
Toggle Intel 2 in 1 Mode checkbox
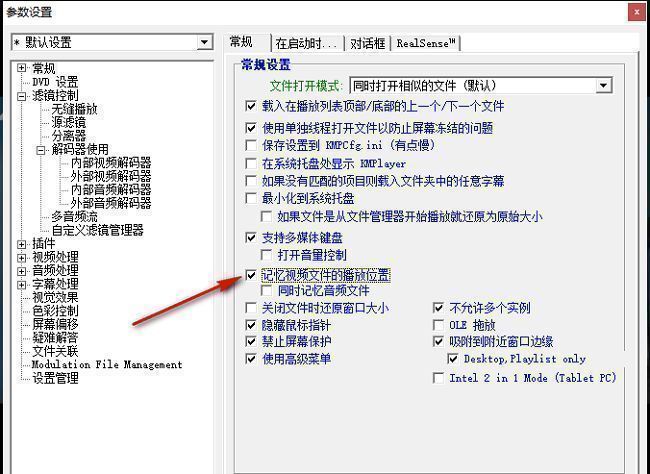(x=438, y=378)
